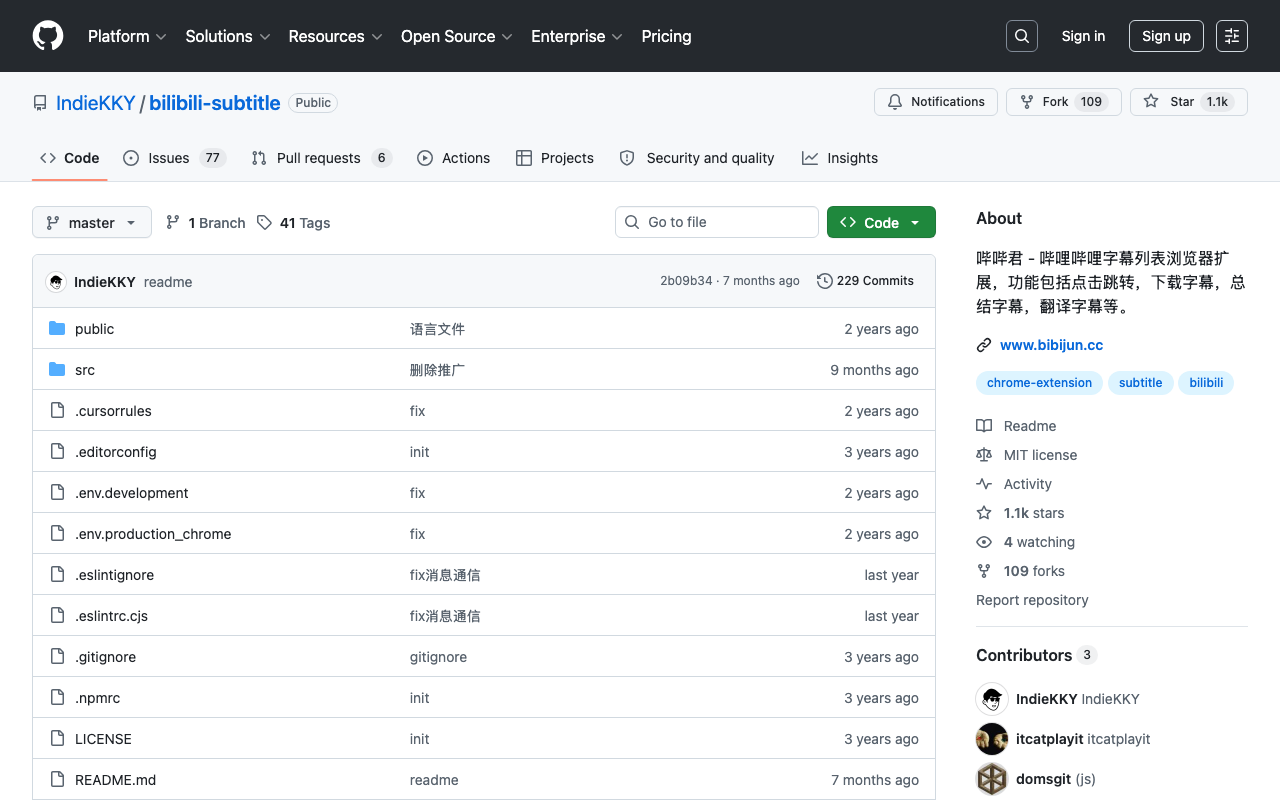Click the public folder icon
This screenshot has height=800, width=1280.
pyautogui.click(x=57, y=329)
